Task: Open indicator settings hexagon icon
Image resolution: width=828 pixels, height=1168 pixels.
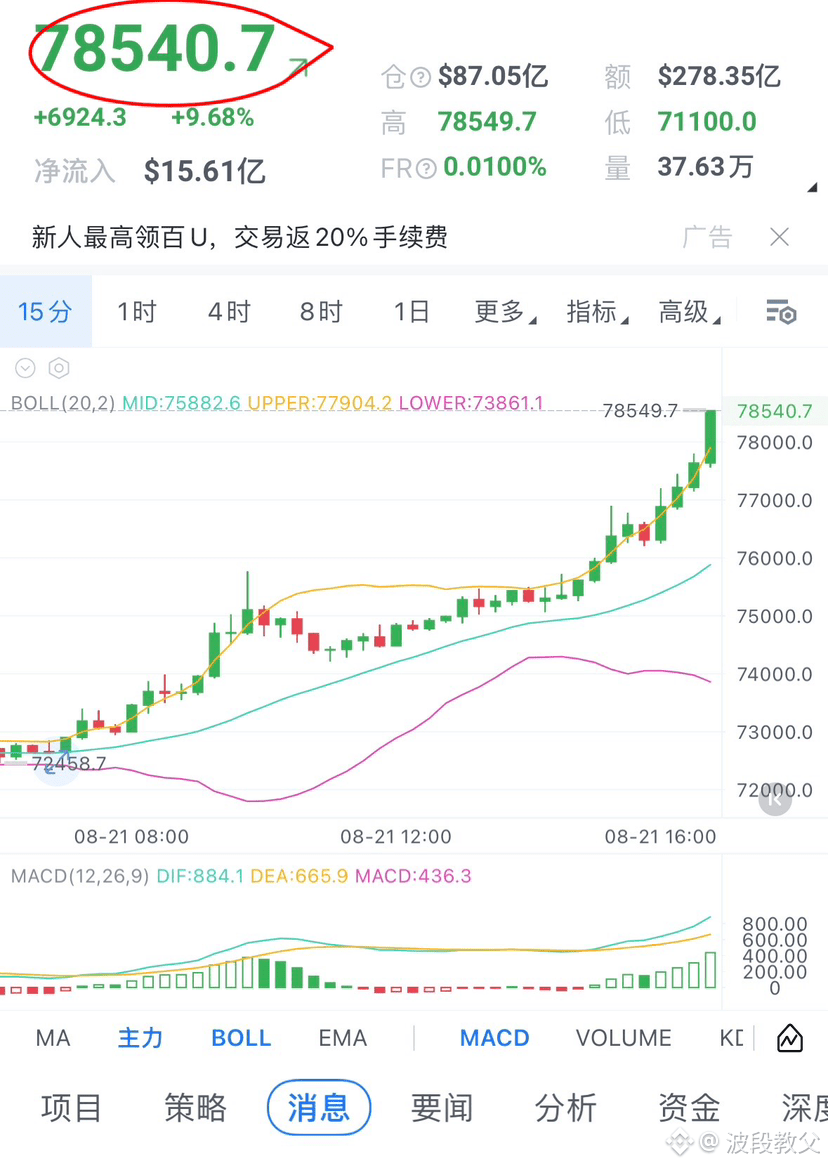Action: tap(59, 368)
